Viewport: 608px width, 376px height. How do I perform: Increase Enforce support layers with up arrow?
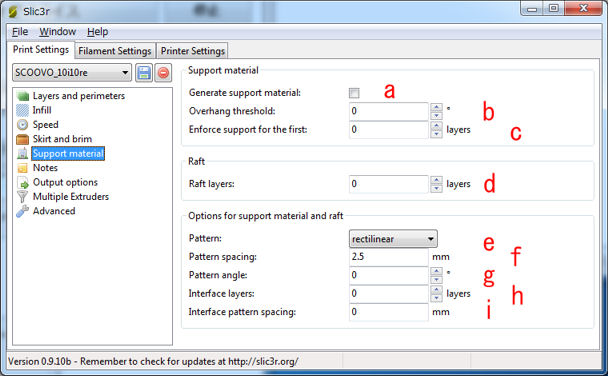[436, 126]
